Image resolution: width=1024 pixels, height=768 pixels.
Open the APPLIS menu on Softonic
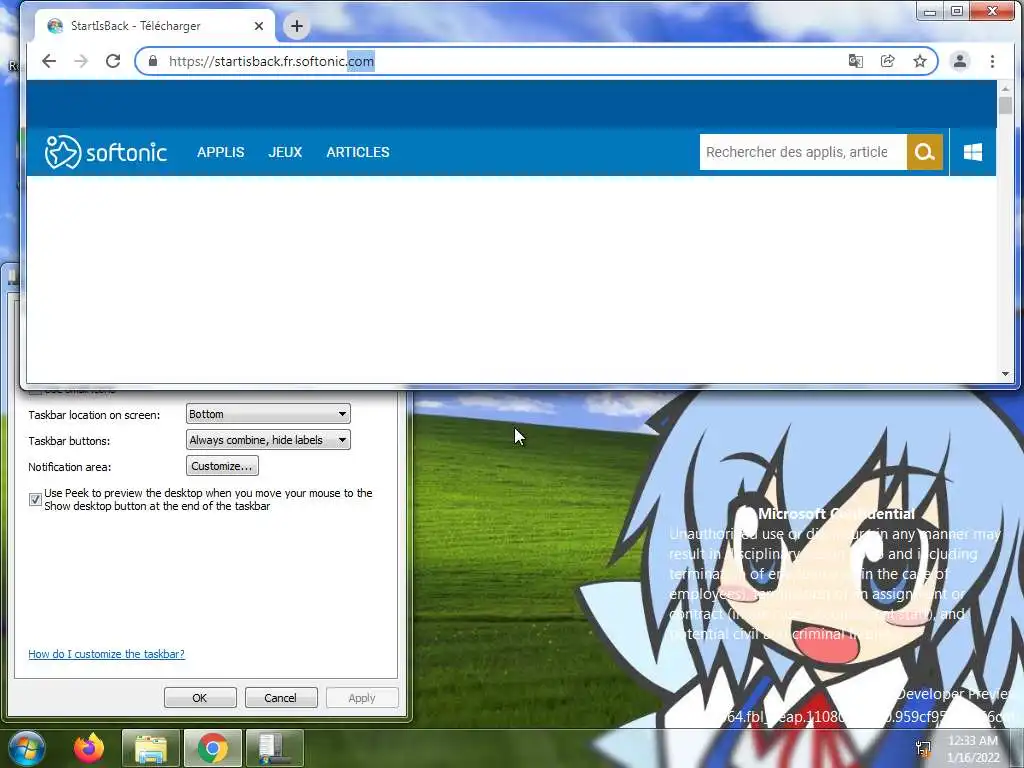pos(221,152)
